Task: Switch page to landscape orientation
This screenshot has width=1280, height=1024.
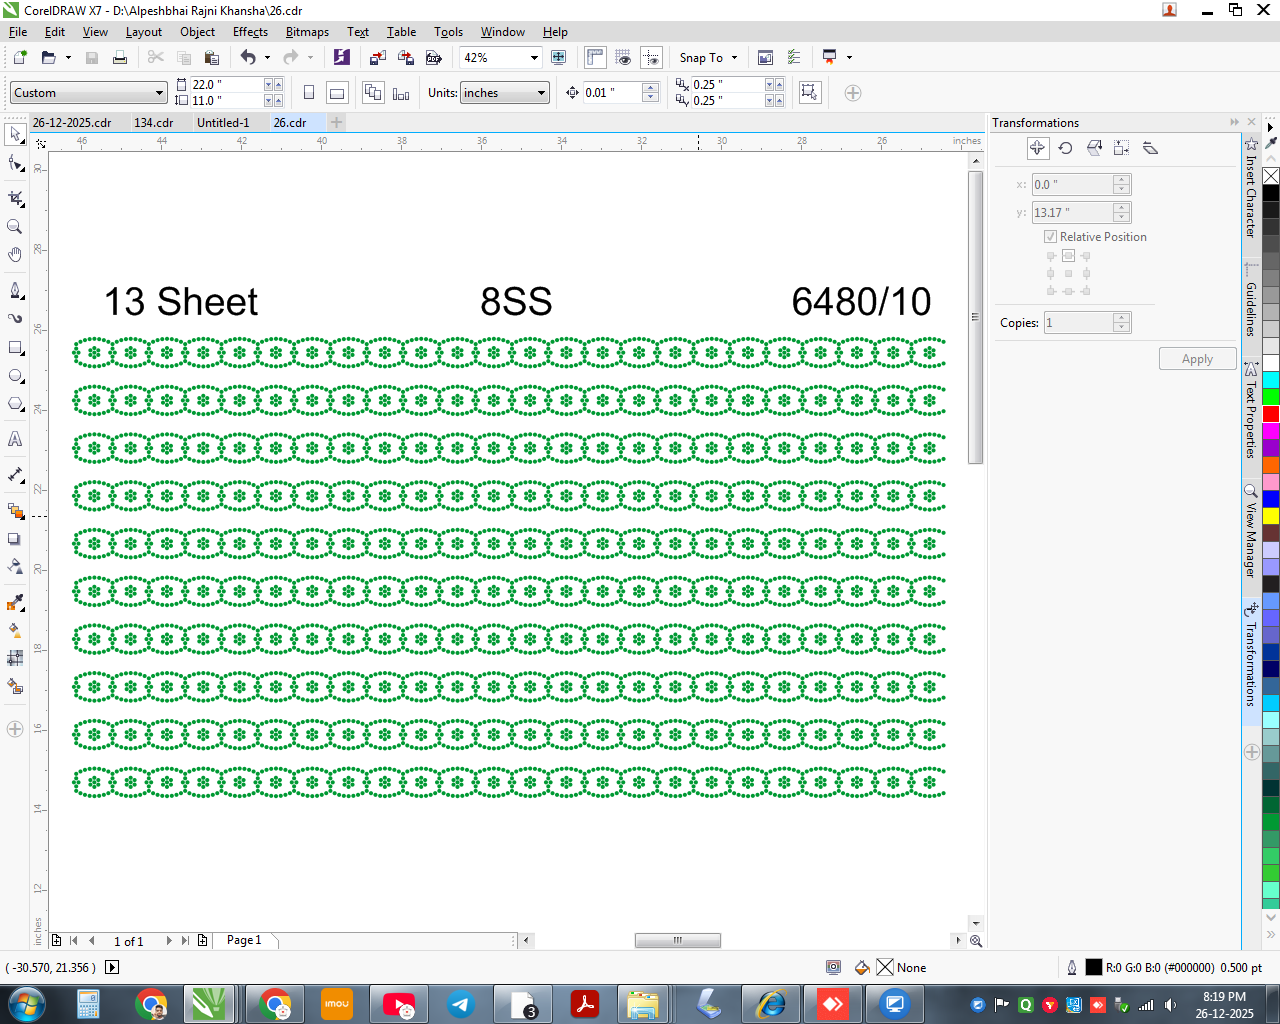Action: (337, 93)
